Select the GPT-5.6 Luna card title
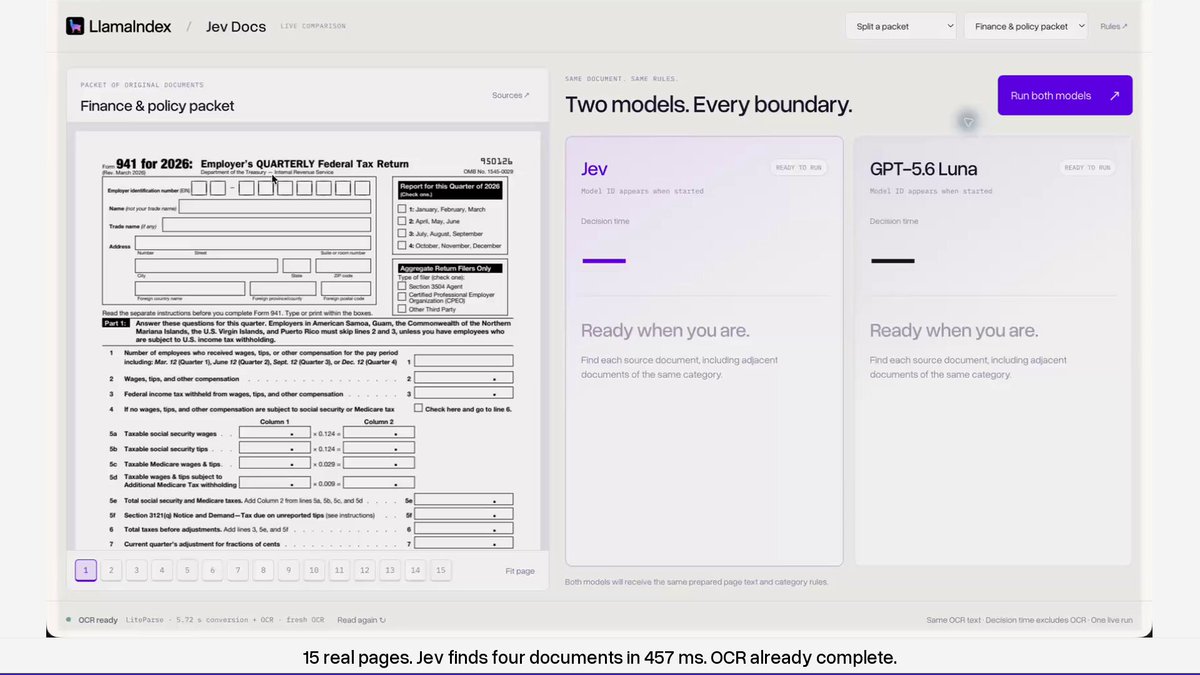The width and height of the screenshot is (1200, 675). (x=923, y=169)
